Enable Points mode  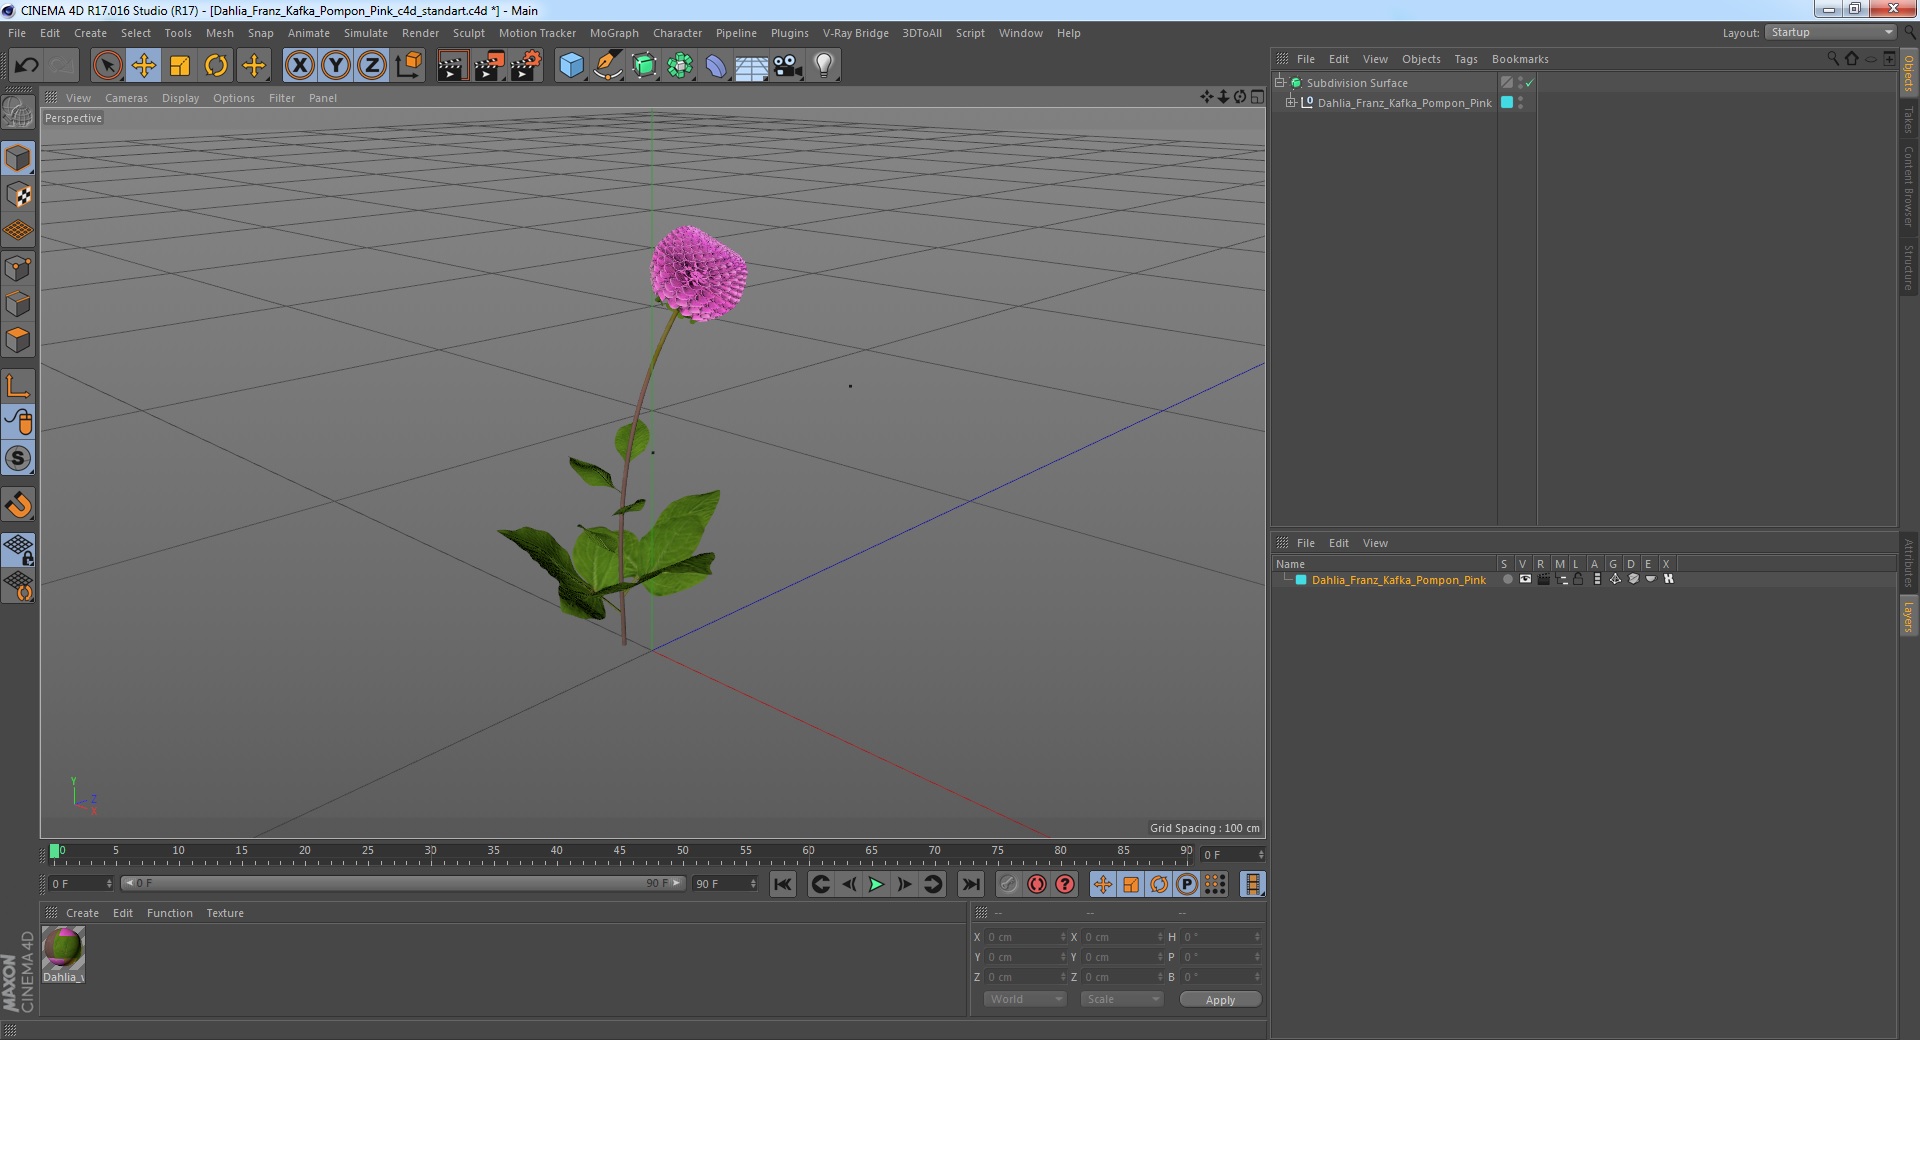(x=18, y=268)
